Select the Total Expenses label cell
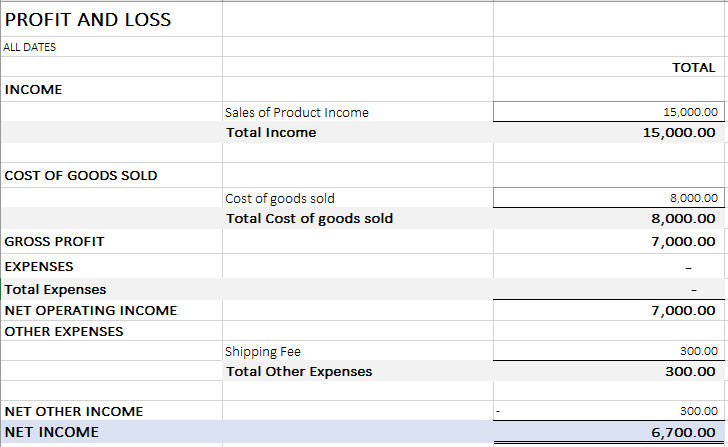The width and height of the screenshot is (728, 447). 56,289
